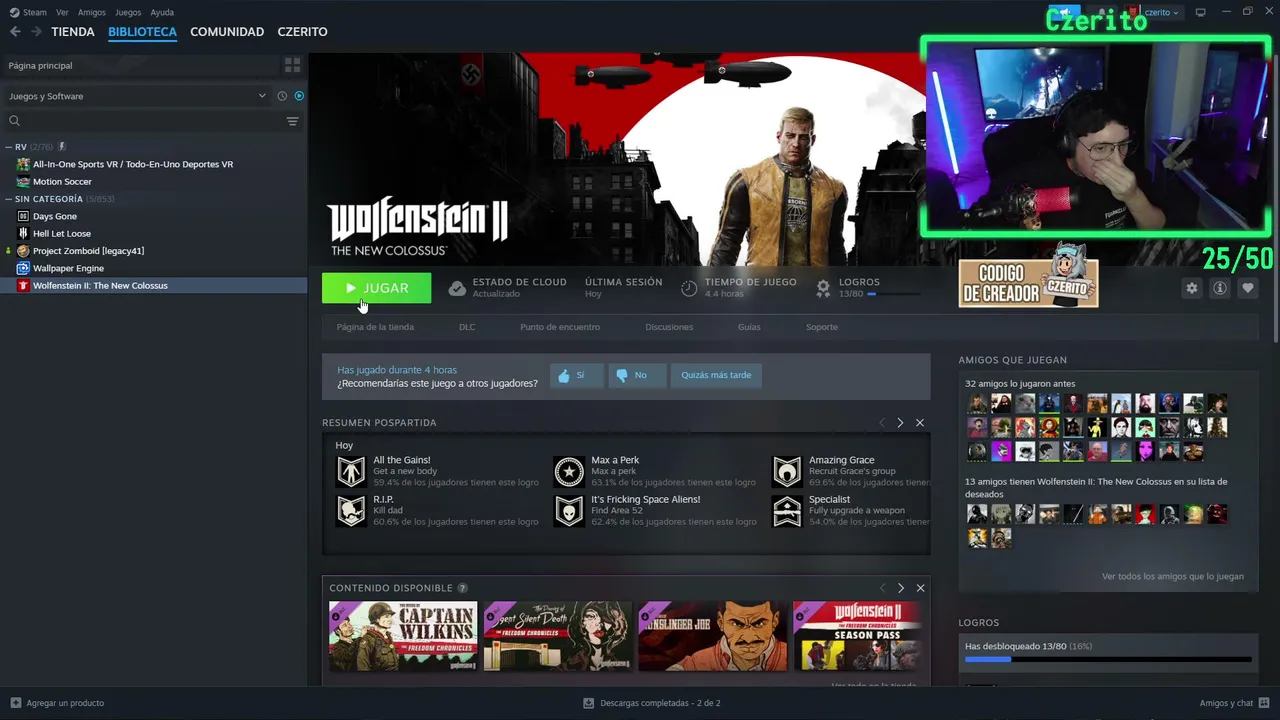
Task: Go to TIENDA tab
Action: [x=73, y=32]
